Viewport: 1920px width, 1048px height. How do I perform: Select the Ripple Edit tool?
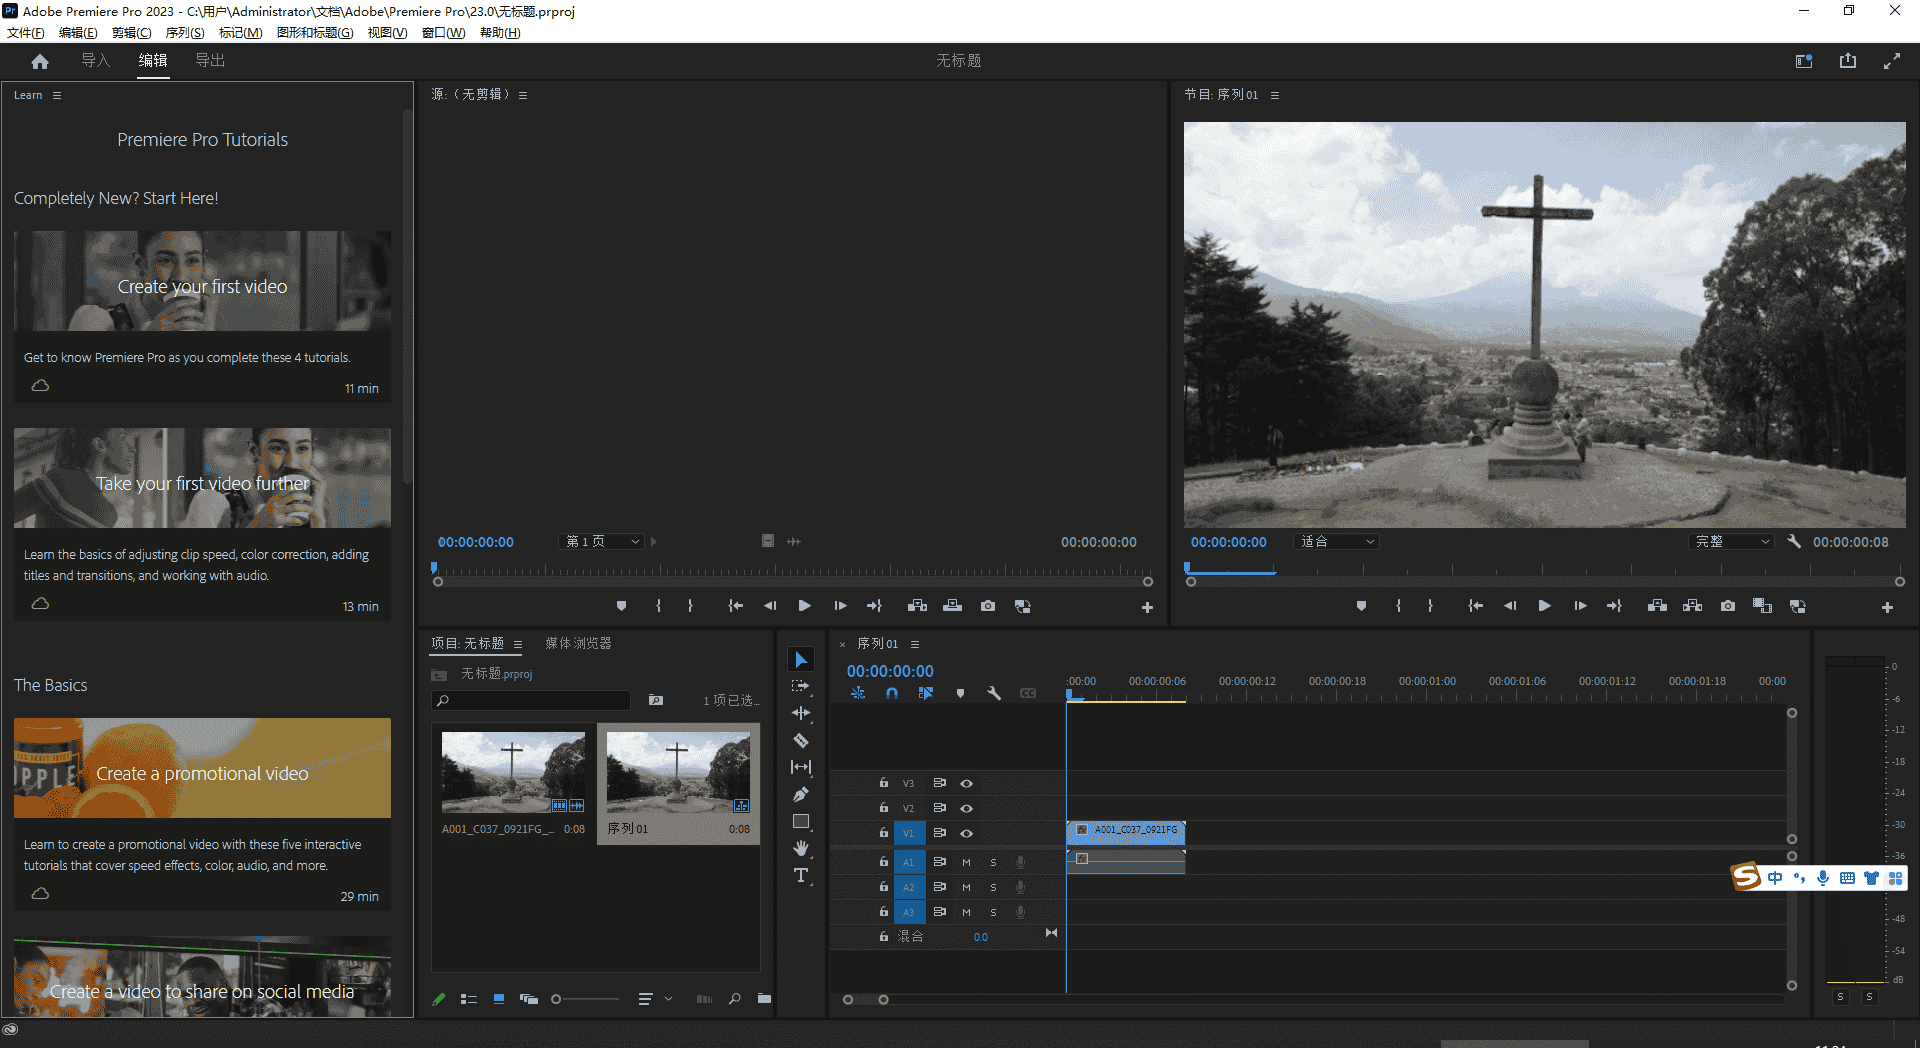click(801, 713)
